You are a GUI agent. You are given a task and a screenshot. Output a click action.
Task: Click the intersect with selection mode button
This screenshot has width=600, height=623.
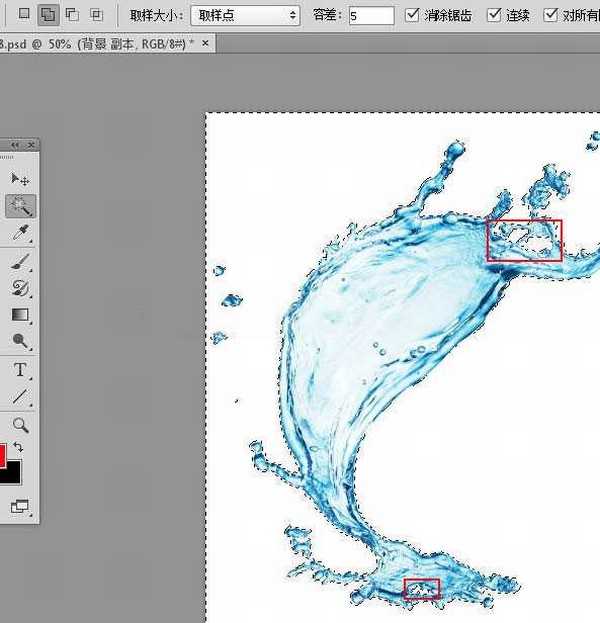point(96,15)
